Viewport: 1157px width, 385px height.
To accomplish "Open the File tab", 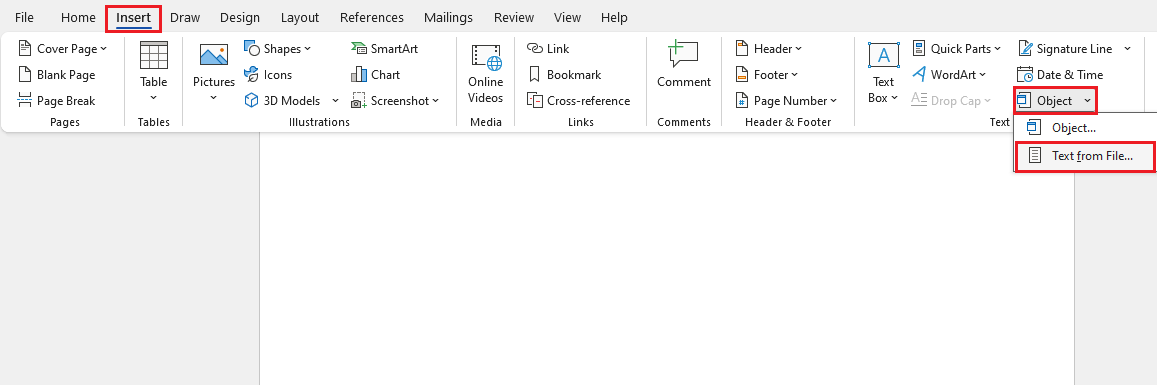I will tap(24, 18).
